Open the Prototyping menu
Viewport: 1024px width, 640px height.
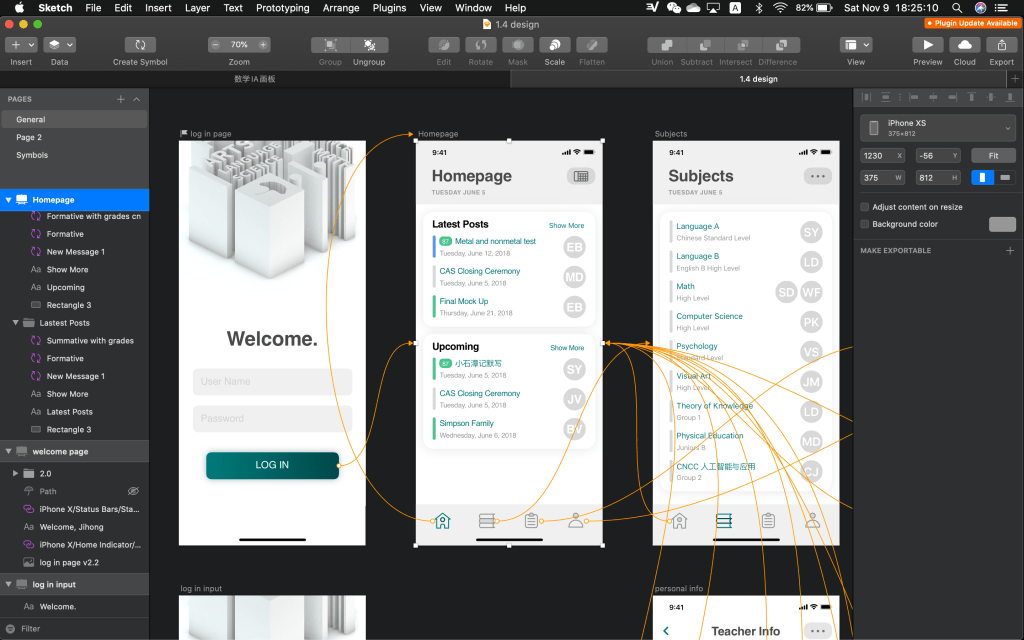[x=282, y=8]
